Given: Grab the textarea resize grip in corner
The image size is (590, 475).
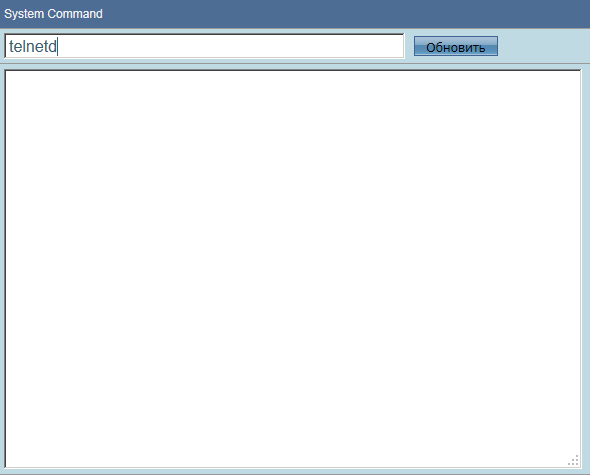Looking at the screenshot, I should (x=574, y=461).
